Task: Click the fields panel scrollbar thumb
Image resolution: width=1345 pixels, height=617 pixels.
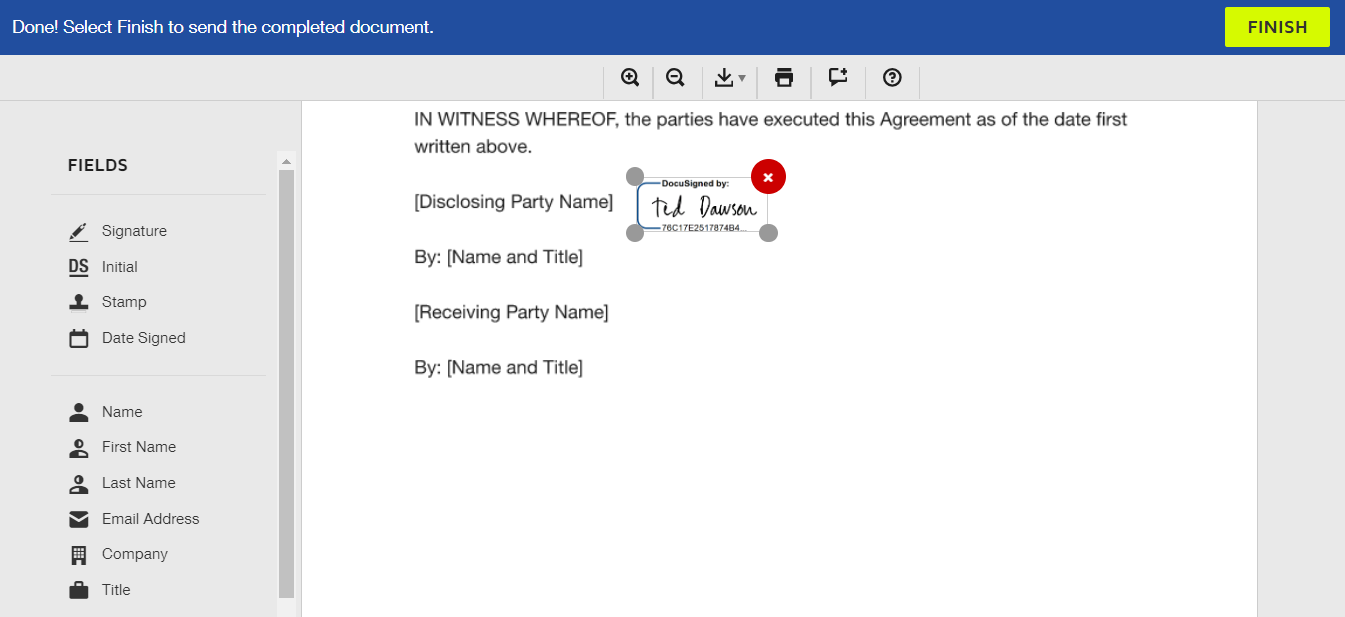Action: (286, 383)
